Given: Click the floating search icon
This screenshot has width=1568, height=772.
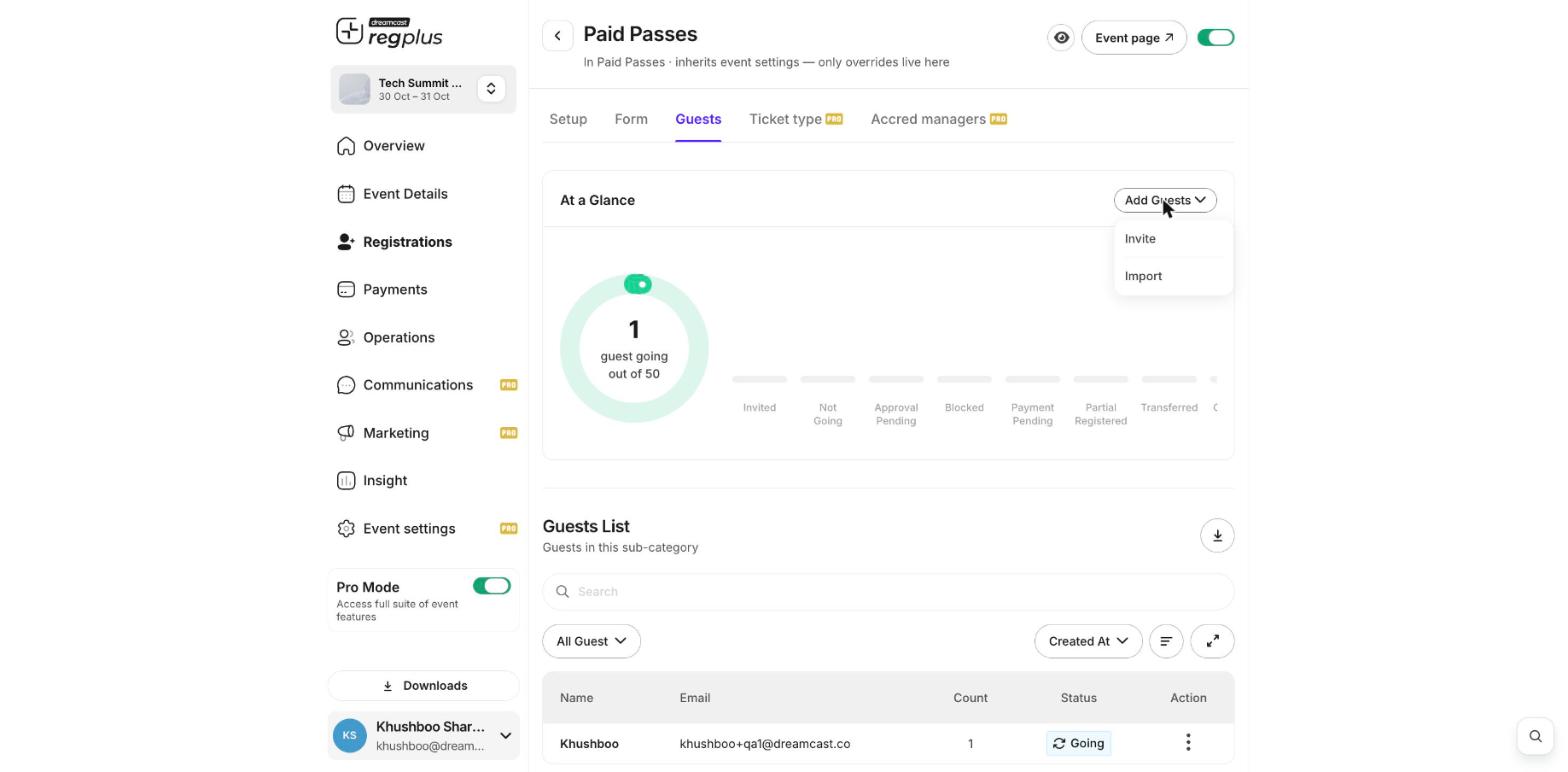Looking at the screenshot, I should click(x=1535, y=736).
